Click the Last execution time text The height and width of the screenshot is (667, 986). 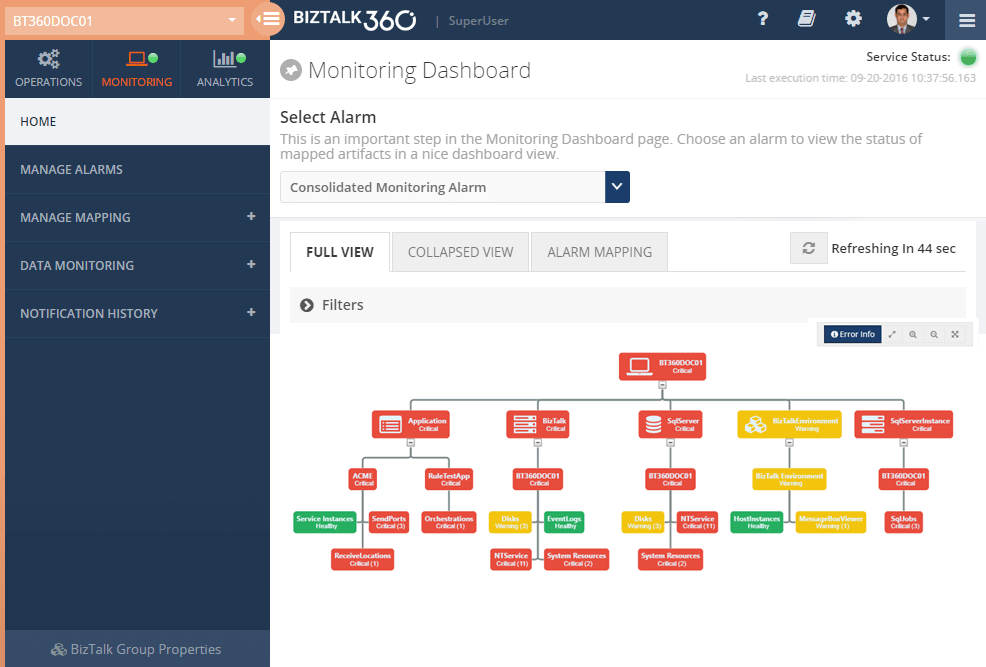coord(860,78)
